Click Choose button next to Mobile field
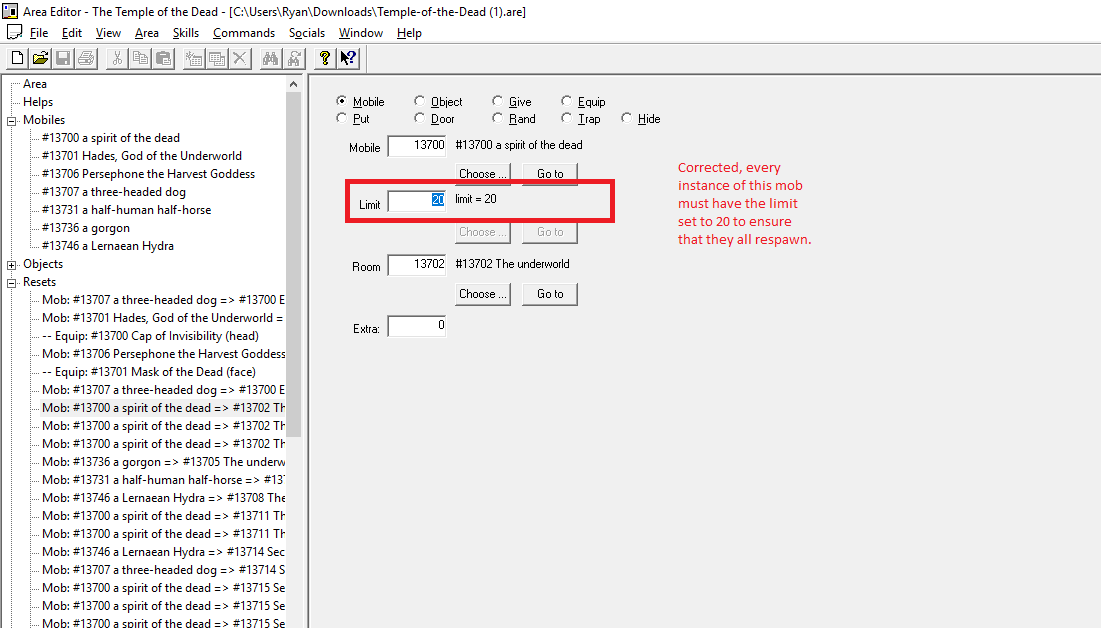 483,174
